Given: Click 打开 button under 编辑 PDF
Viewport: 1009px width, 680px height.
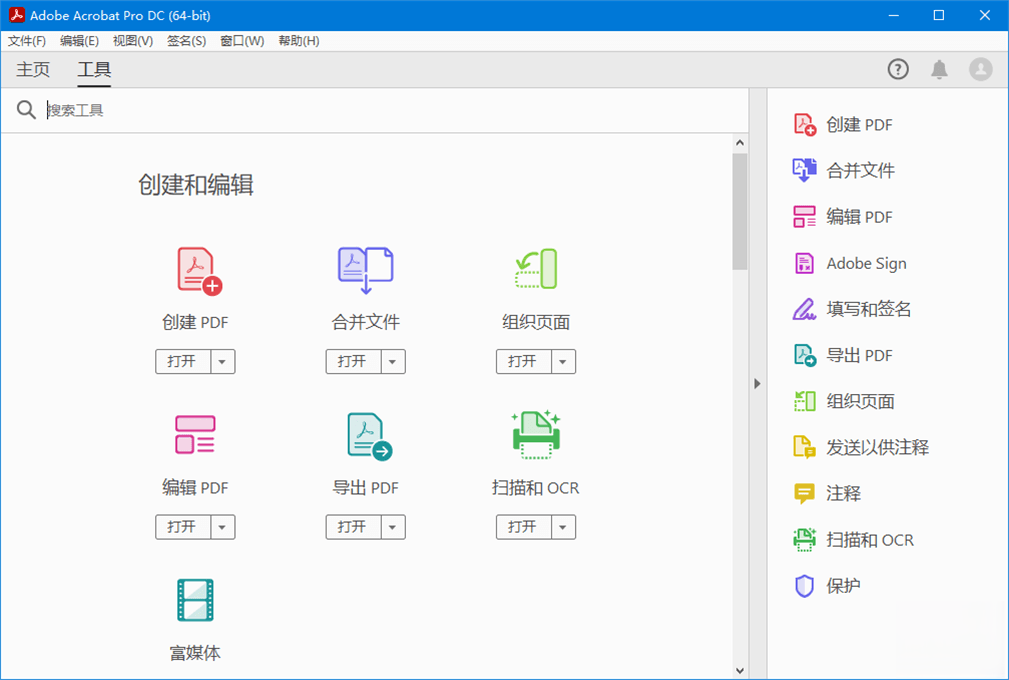Looking at the screenshot, I should pyautogui.click(x=183, y=527).
